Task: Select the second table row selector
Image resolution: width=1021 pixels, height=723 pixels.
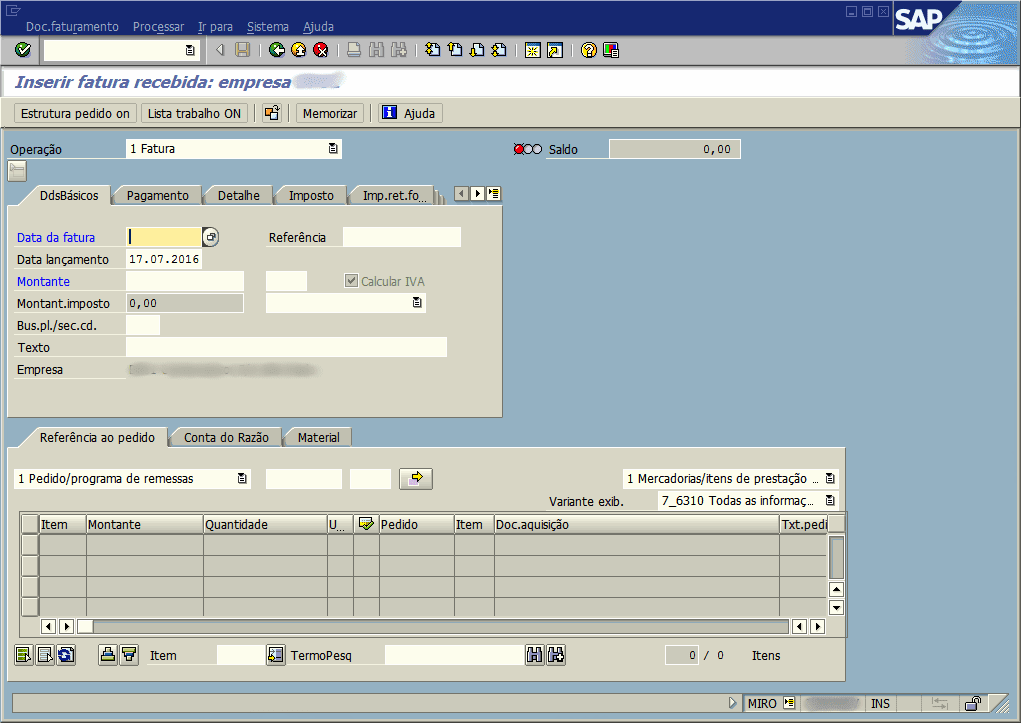Action: [x=30, y=565]
